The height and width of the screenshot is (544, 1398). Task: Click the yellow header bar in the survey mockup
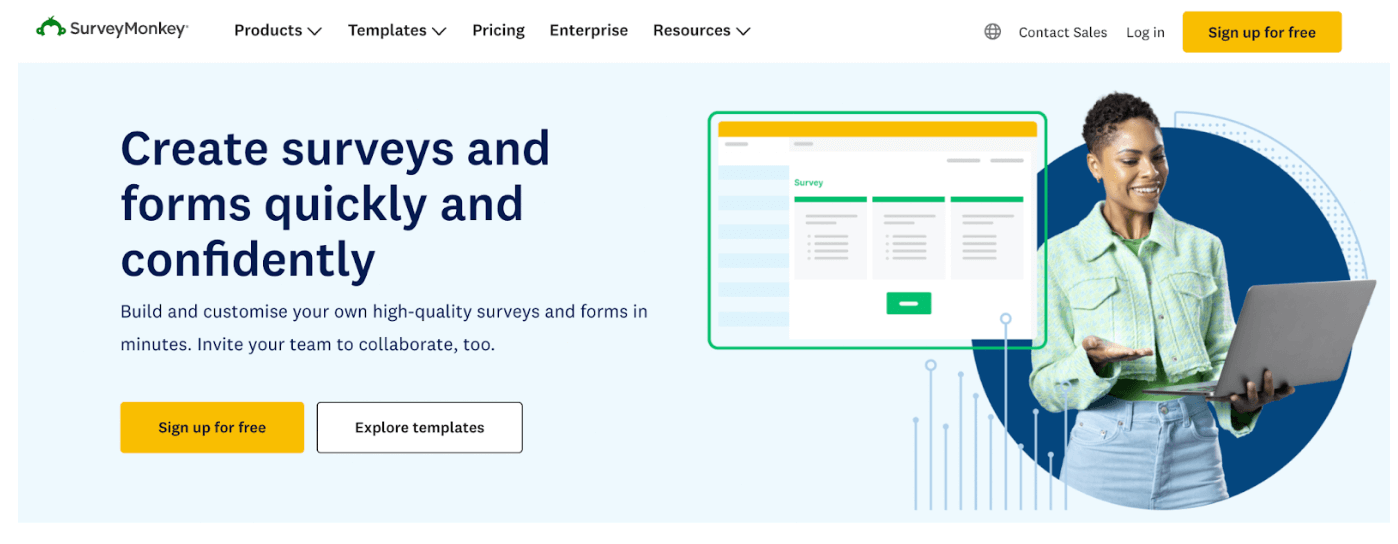[x=877, y=129]
